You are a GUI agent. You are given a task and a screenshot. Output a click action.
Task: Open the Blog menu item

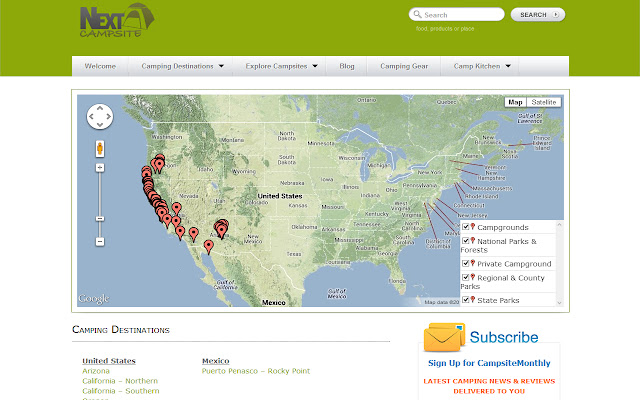(347, 66)
